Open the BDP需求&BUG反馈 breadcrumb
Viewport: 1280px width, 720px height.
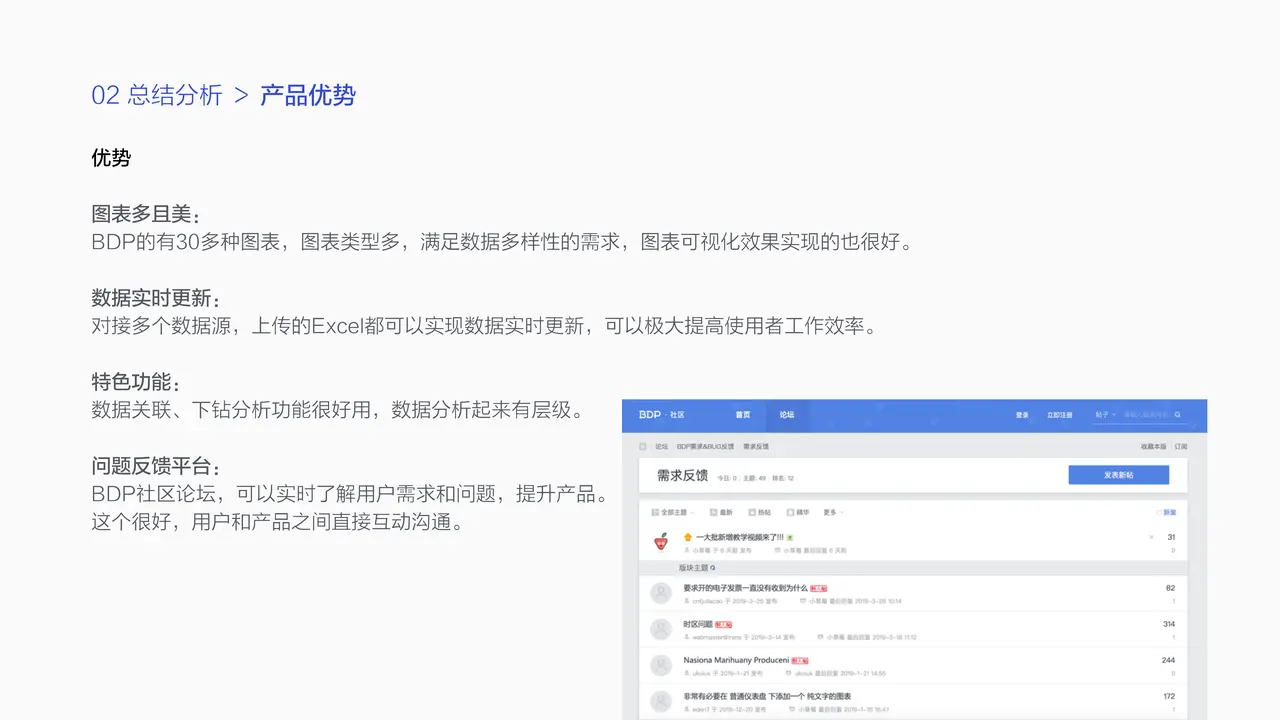point(705,447)
